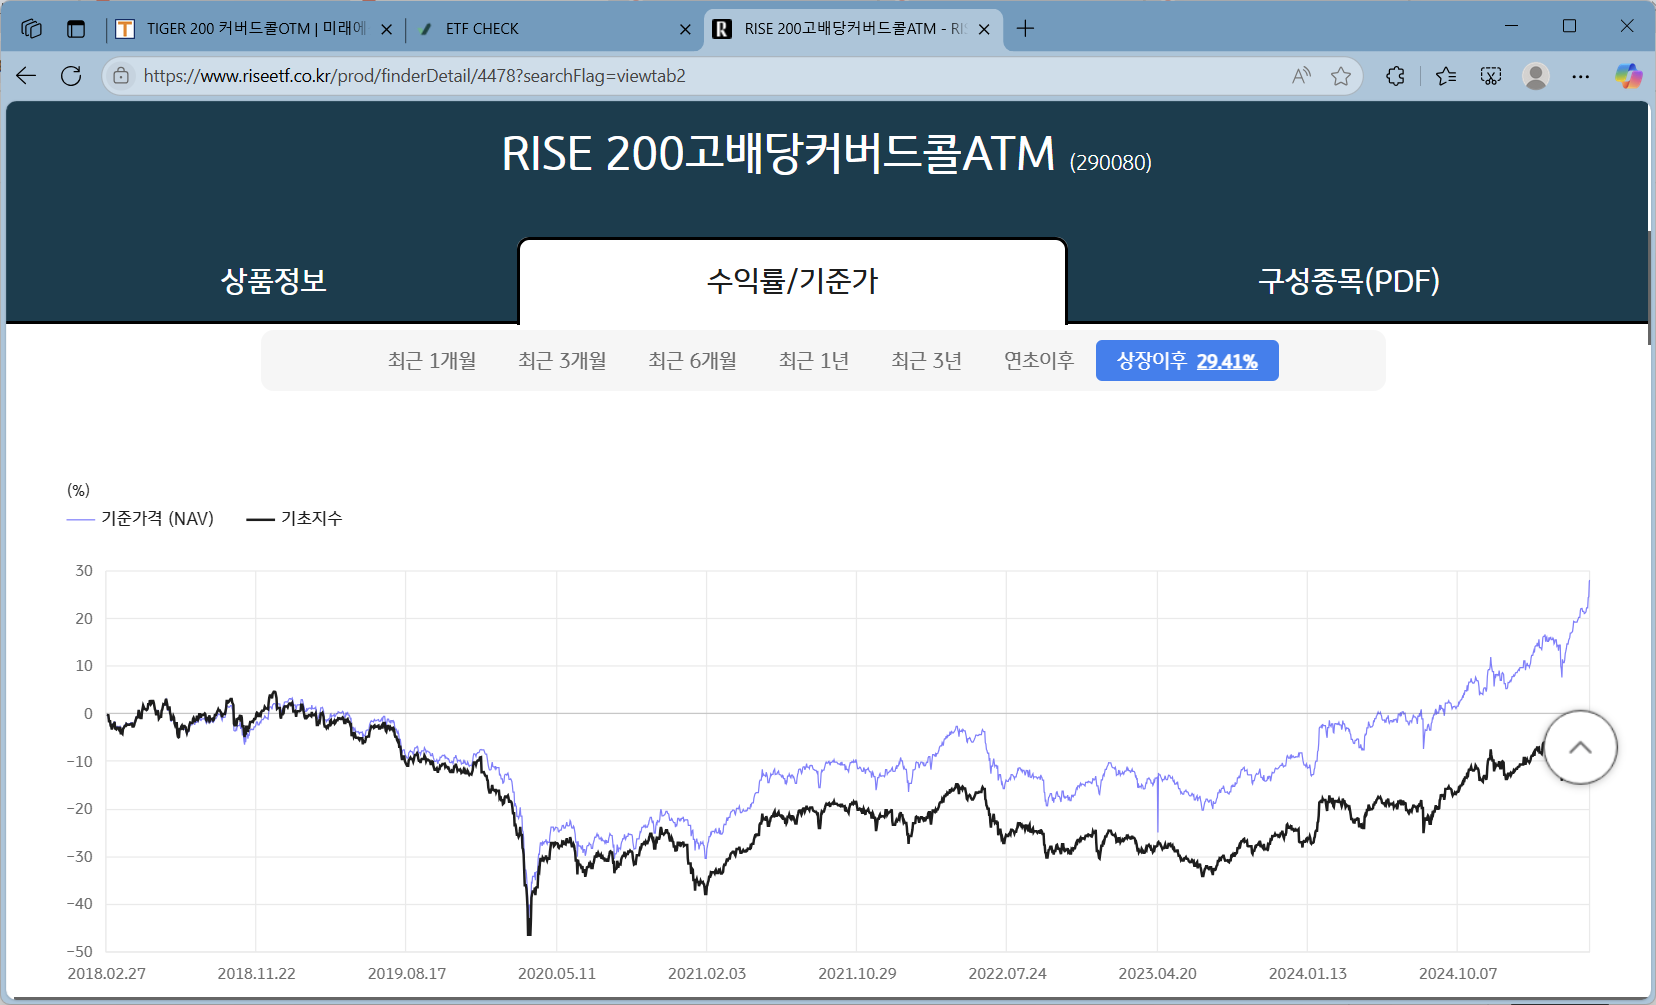Screen dimensions: 1656x1005
Task: Open Read aloud in address bar
Action: click(x=1301, y=76)
